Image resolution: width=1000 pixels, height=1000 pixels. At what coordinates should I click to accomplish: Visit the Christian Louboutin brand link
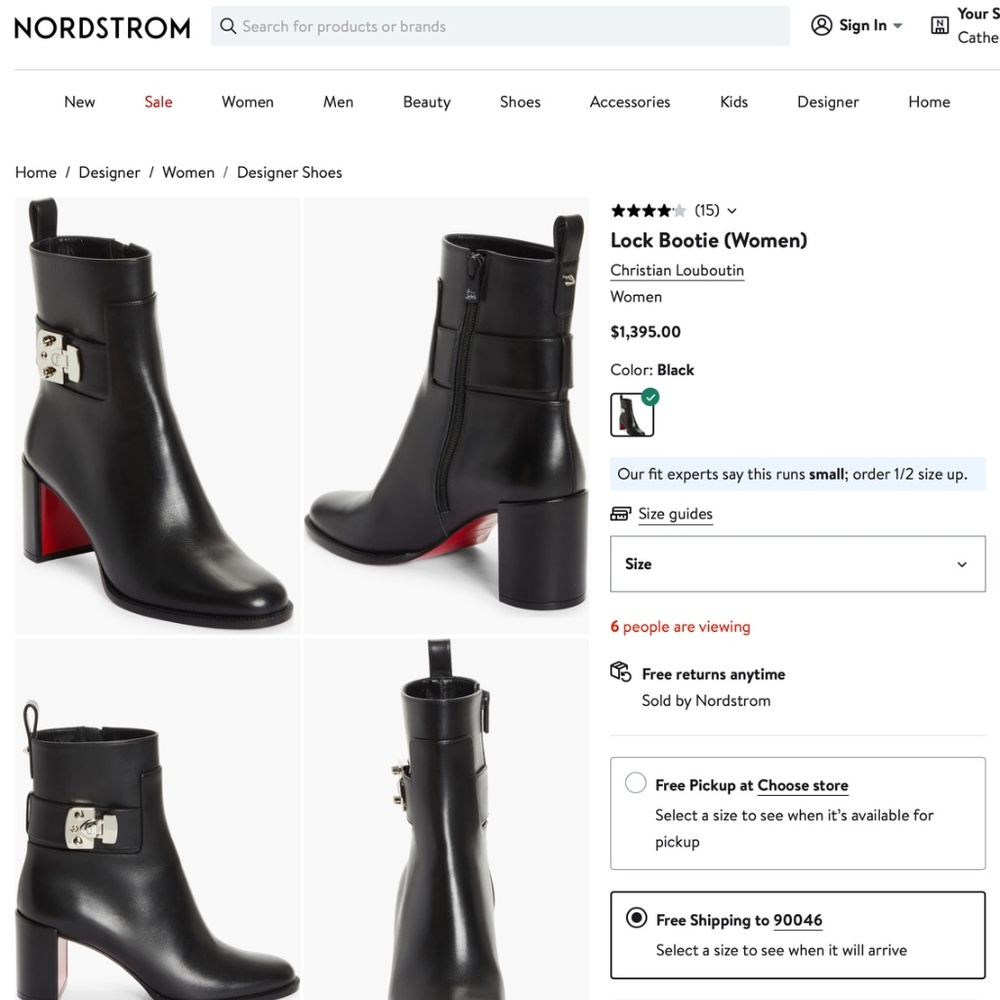(x=677, y=270)
